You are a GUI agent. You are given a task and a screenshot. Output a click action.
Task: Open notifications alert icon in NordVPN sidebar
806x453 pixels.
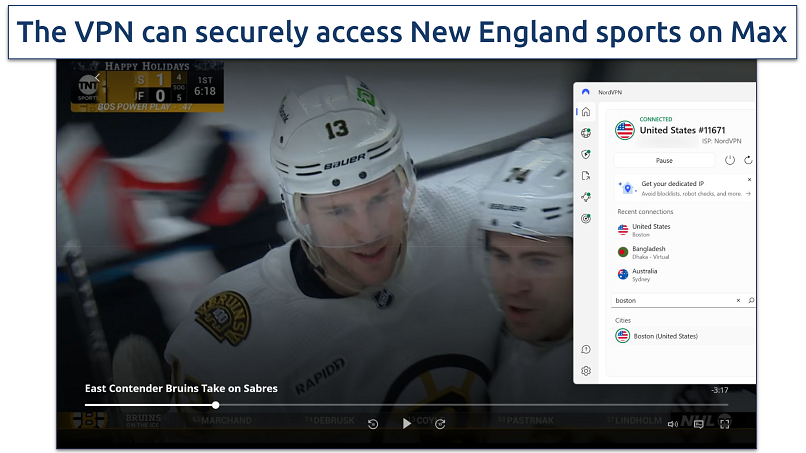click(x=585, y=350)
